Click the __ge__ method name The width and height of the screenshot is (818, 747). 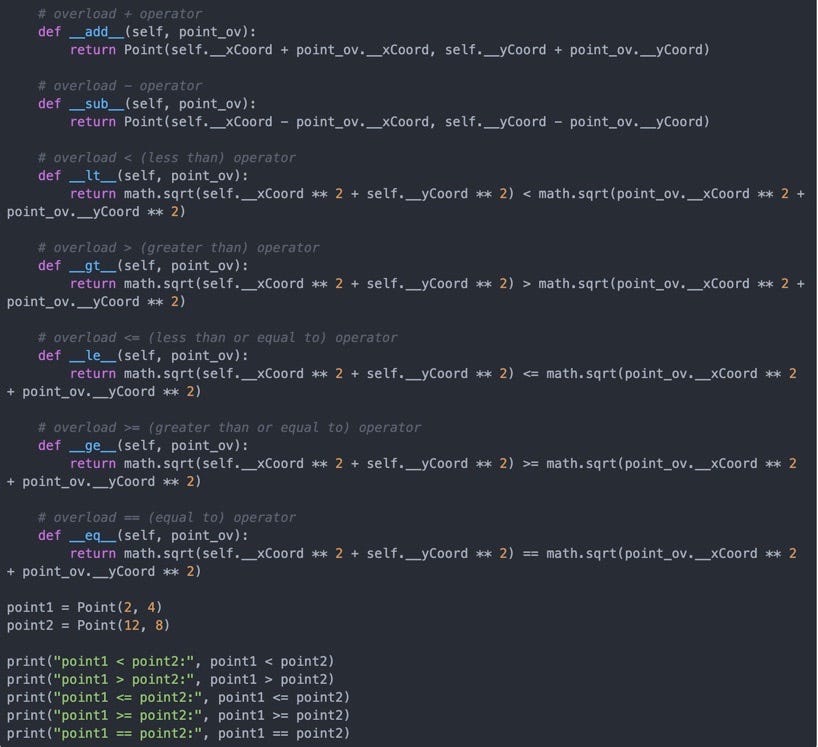point(93,446)
